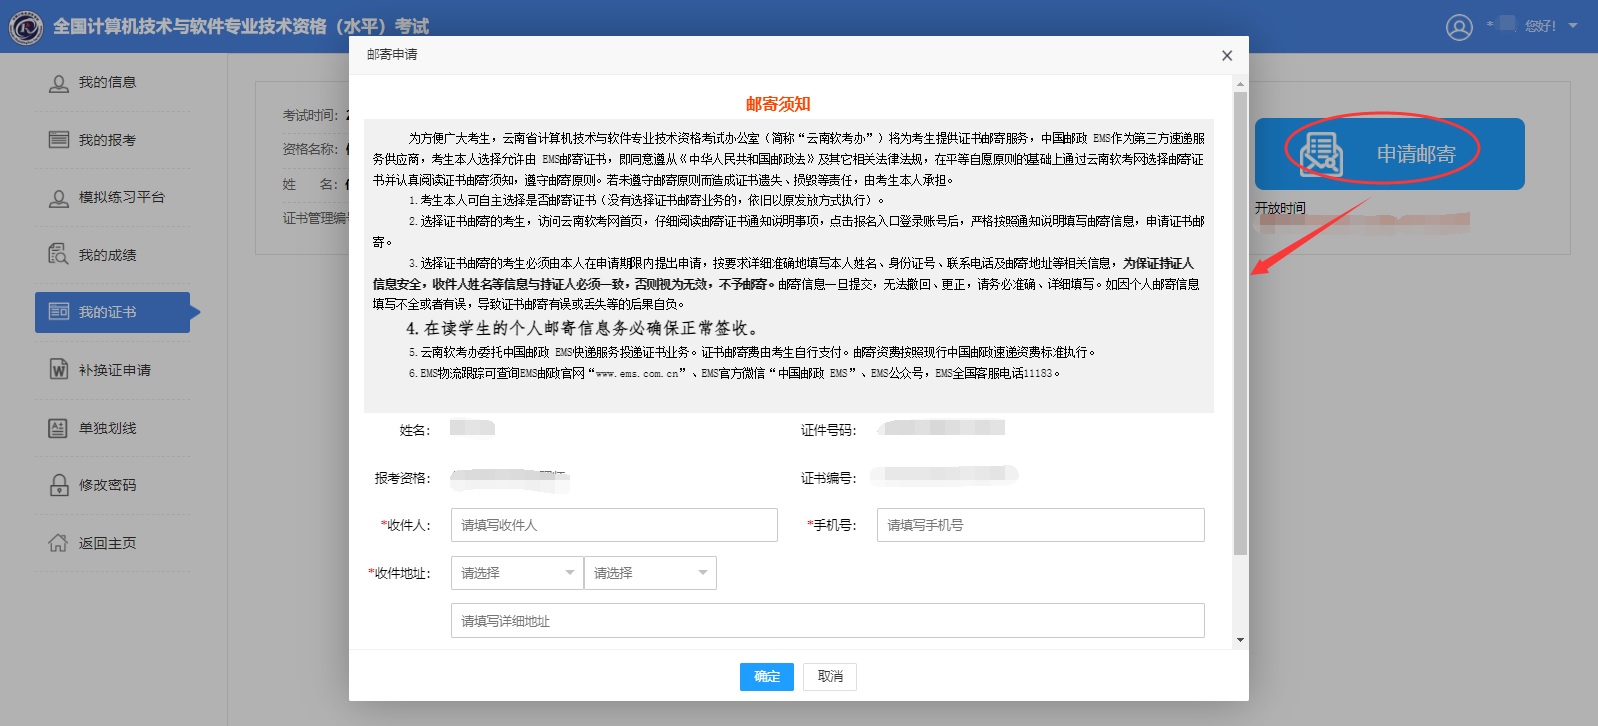Click the 收件人 input field

tap(614, 525)
